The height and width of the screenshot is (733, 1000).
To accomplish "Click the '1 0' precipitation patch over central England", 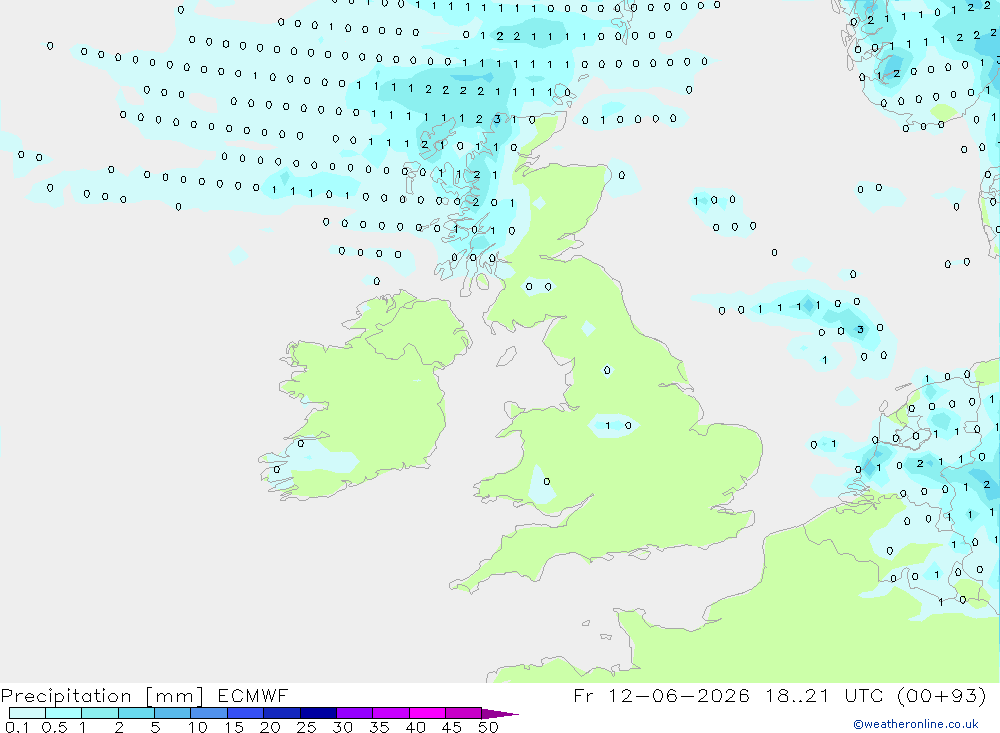I will (x=614, y=426).
